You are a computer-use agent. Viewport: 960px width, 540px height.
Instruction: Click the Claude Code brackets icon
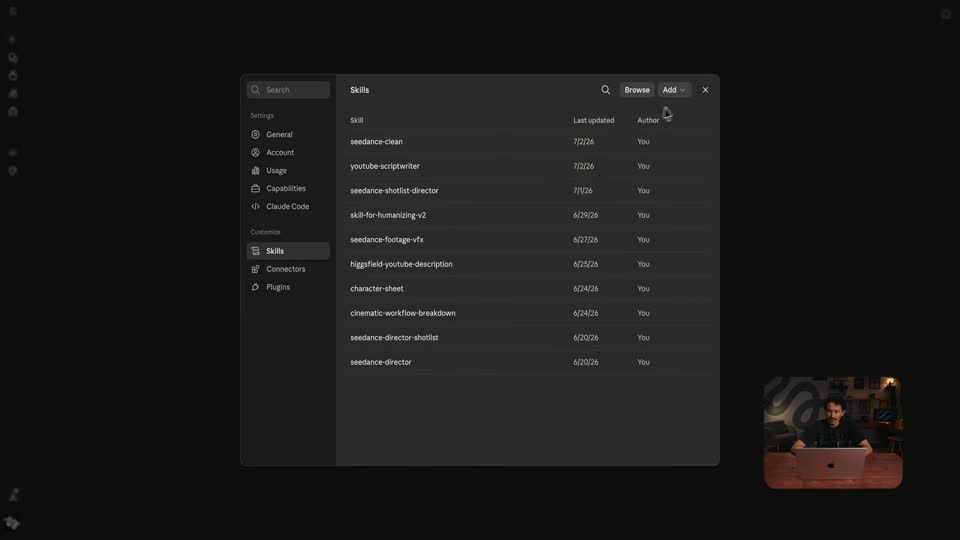tap(255, 206)
